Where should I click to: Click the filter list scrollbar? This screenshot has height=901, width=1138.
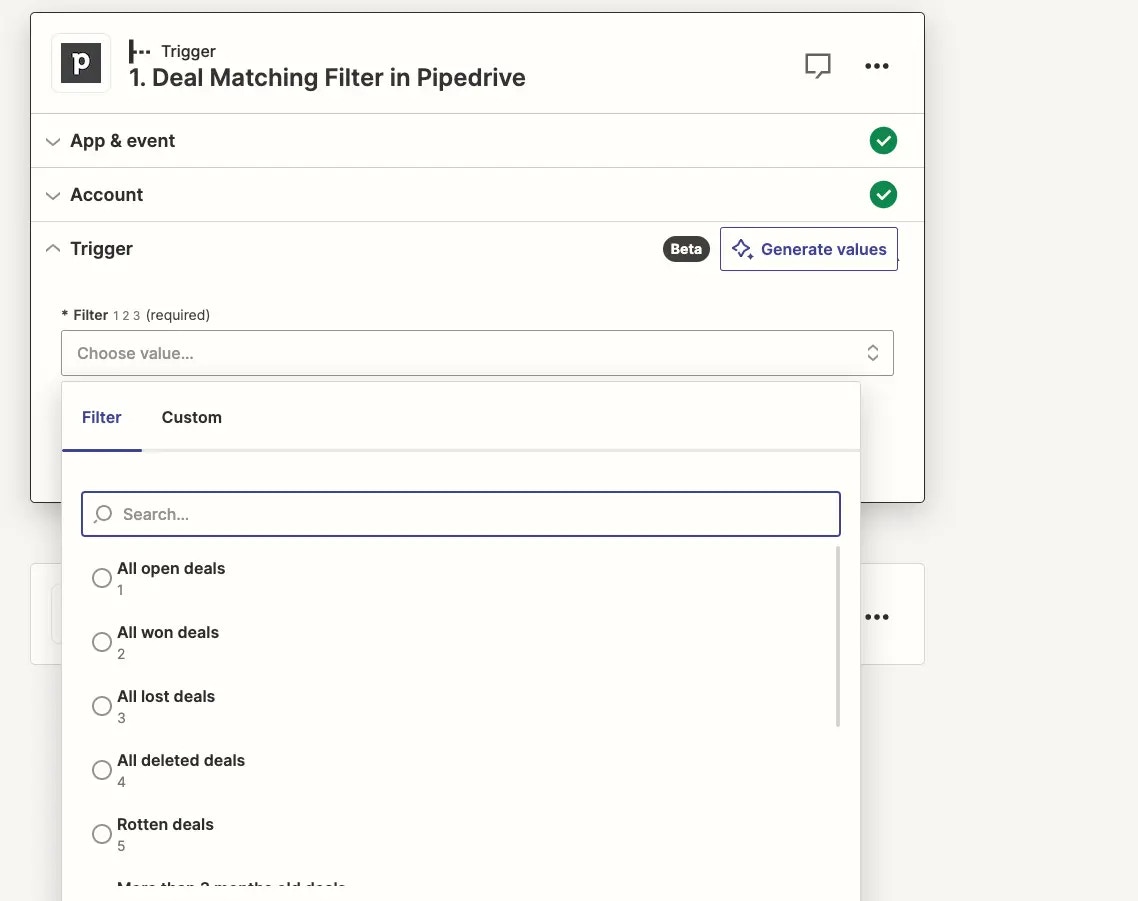(x=838, y=636)
